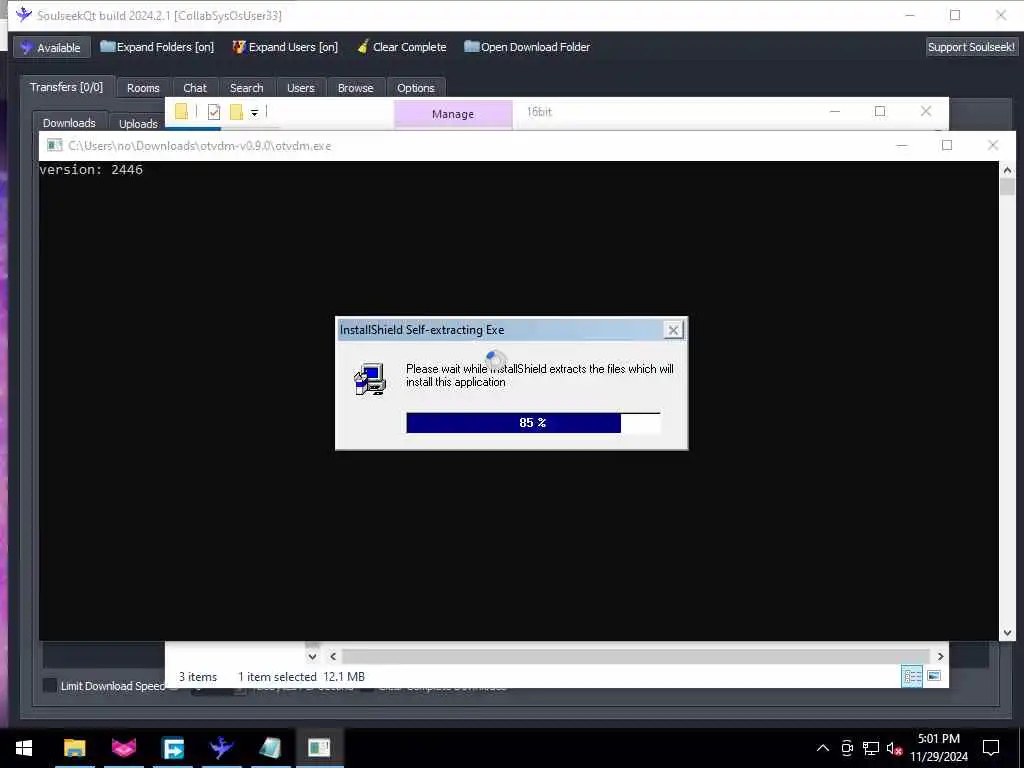Switch Explorer to Large icons view
The width and height of the screenshot is (1024, 768).
(934, 676)
